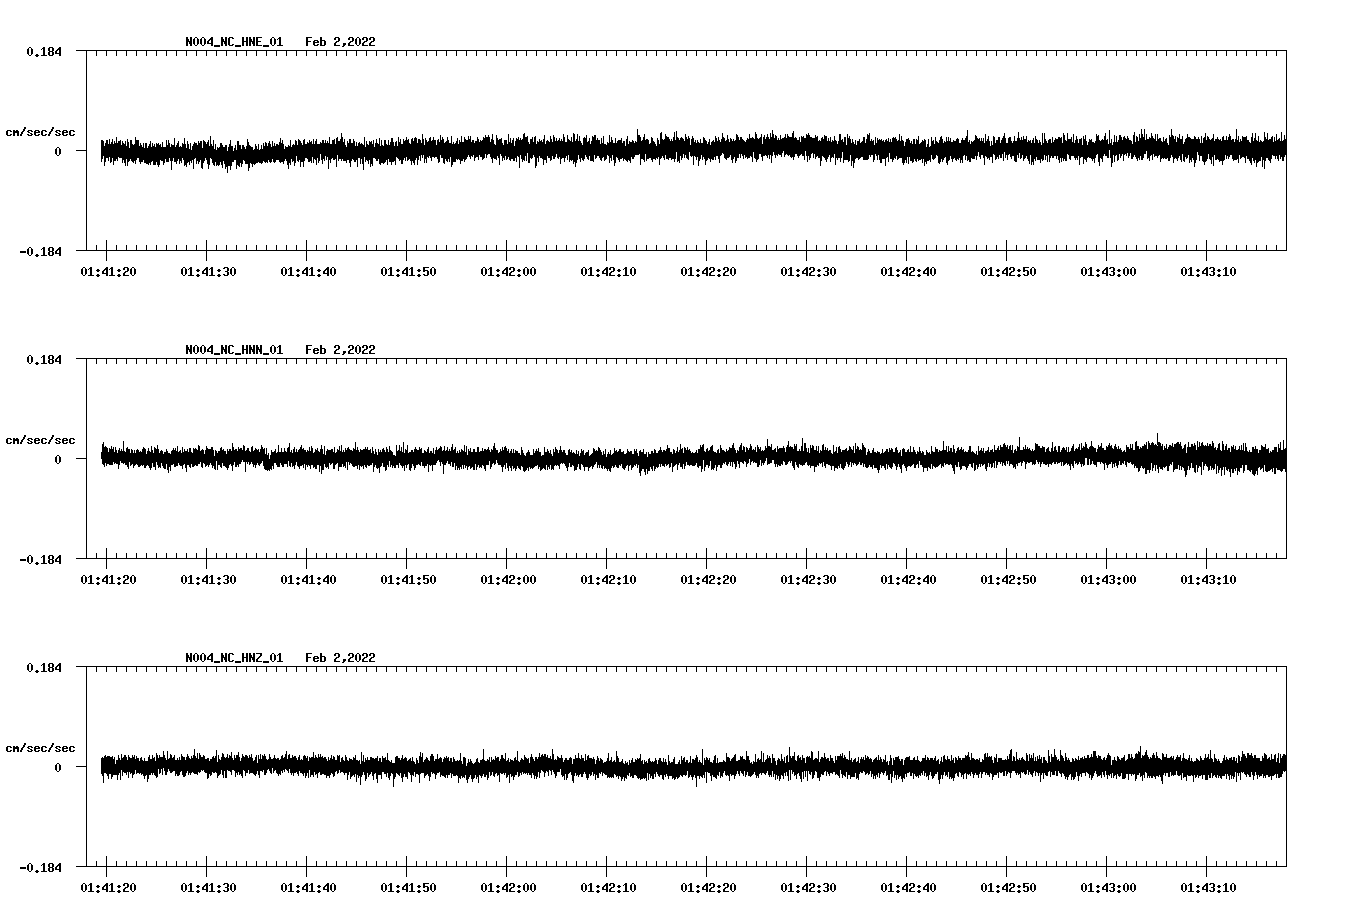Viewport: 1358px width, 924px height.
Task: Click the Feb 2,2022 date on HNE plot
Action: (340, 42)
